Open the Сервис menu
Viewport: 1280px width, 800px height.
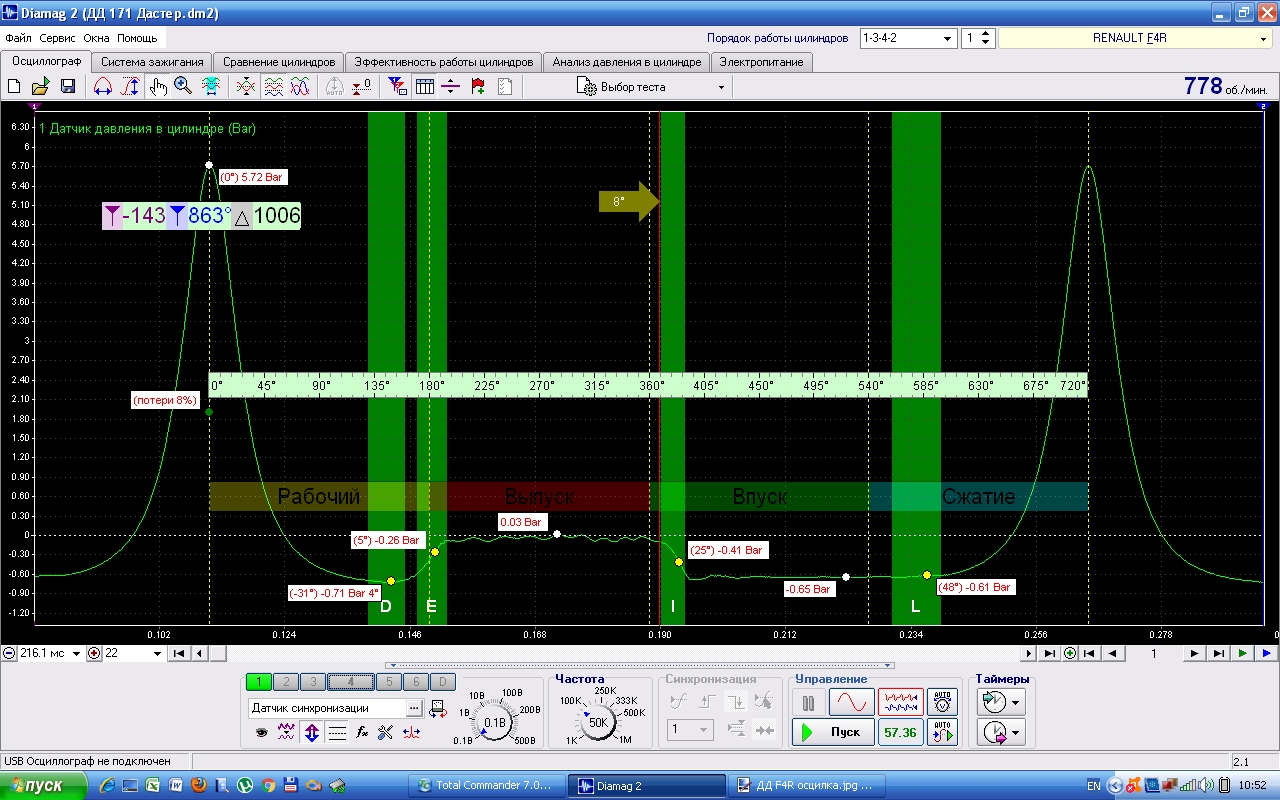coord(59,38)
